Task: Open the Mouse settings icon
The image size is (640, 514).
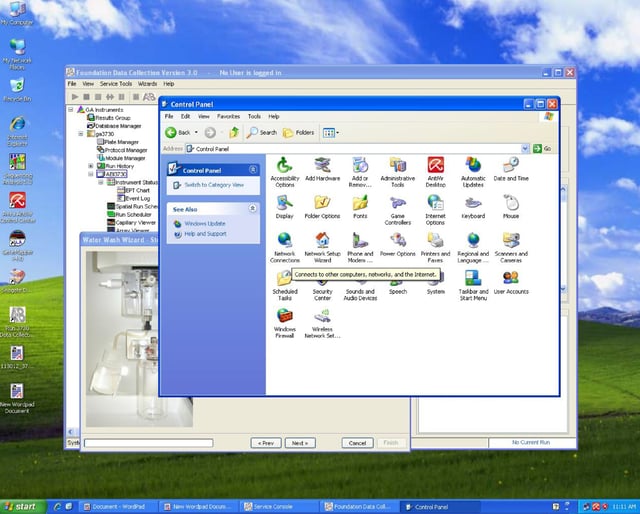Action: pyautogui.click(x=511, y=207)
